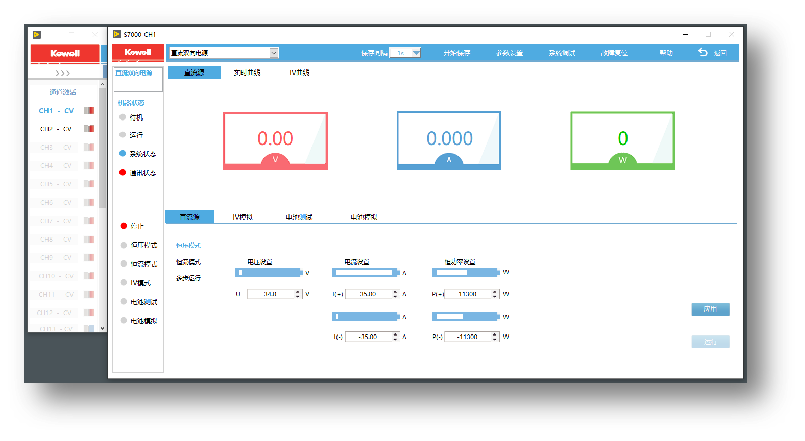Open the second tab in lower settings panel
The image size is (805, 441).
tap(242, 216)
